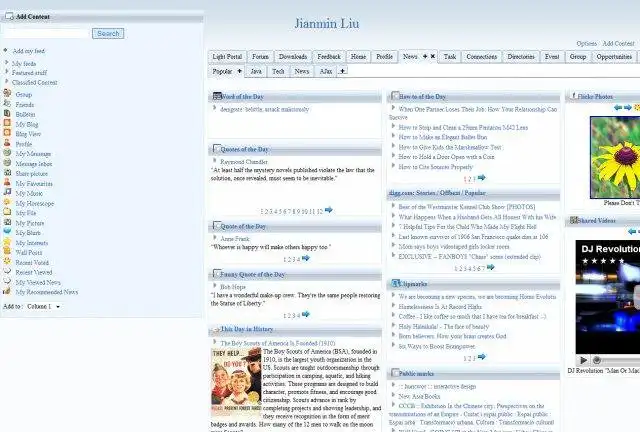640x432 pixels.
Task: Click the Group icon in Add Content sidebar
Action: (7, 93)
